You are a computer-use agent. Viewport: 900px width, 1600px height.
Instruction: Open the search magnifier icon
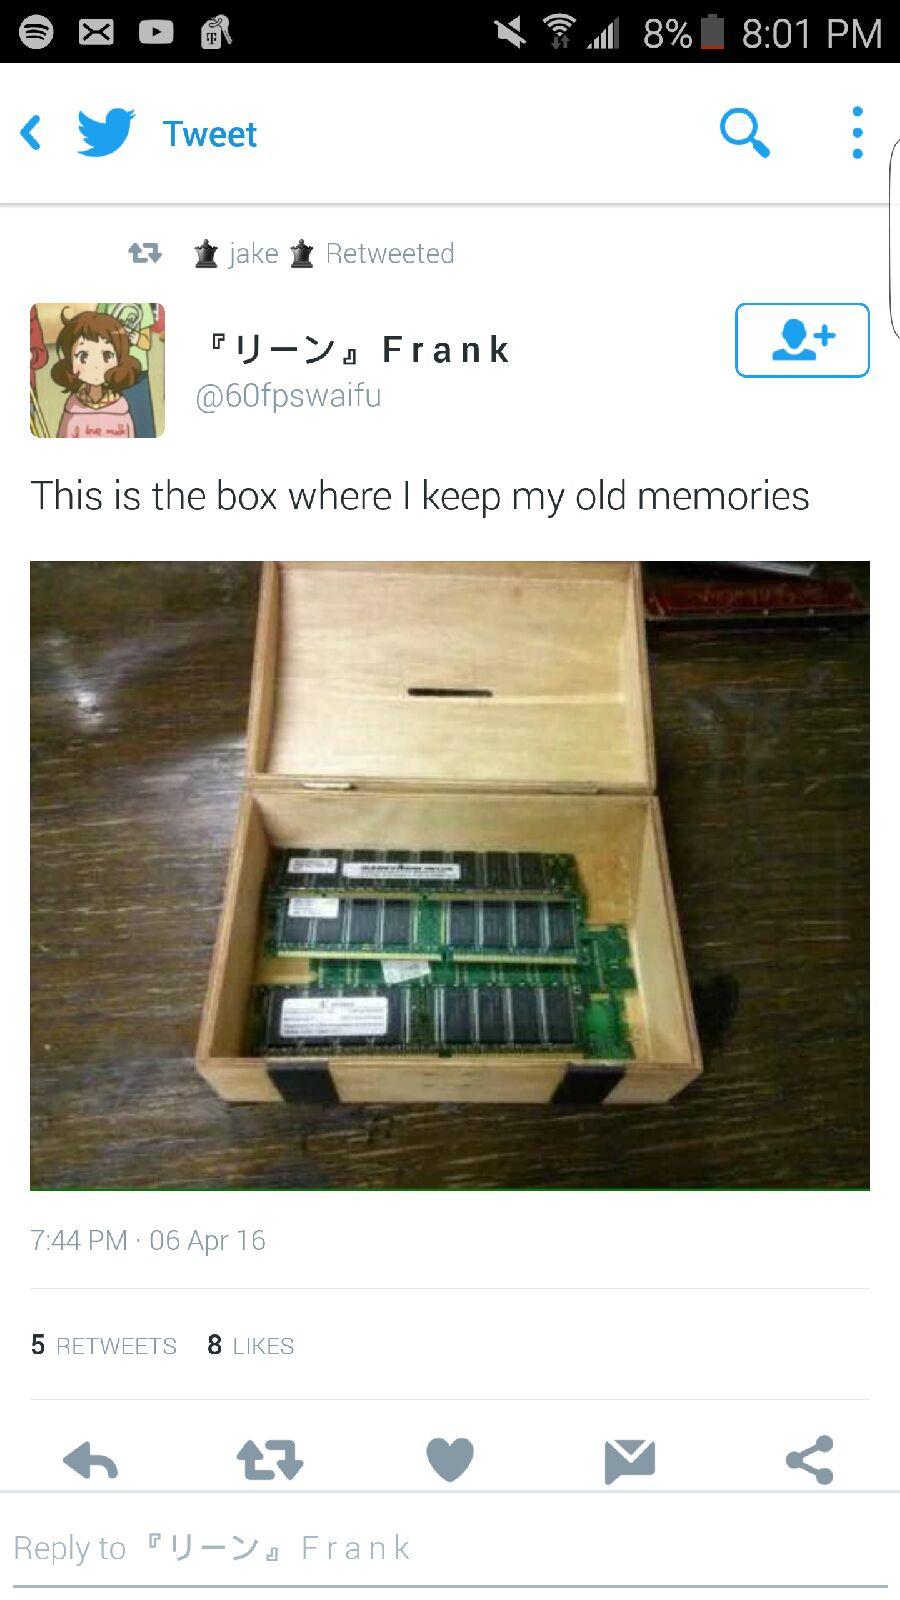[x=745, y=133]
